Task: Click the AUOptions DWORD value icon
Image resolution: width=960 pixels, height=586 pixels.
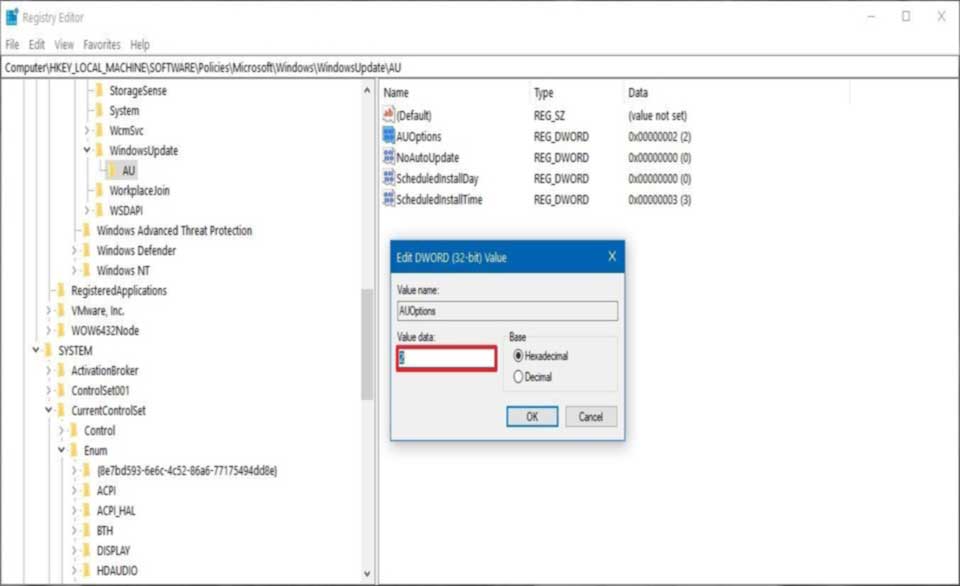Action: [x=389, y=136]
